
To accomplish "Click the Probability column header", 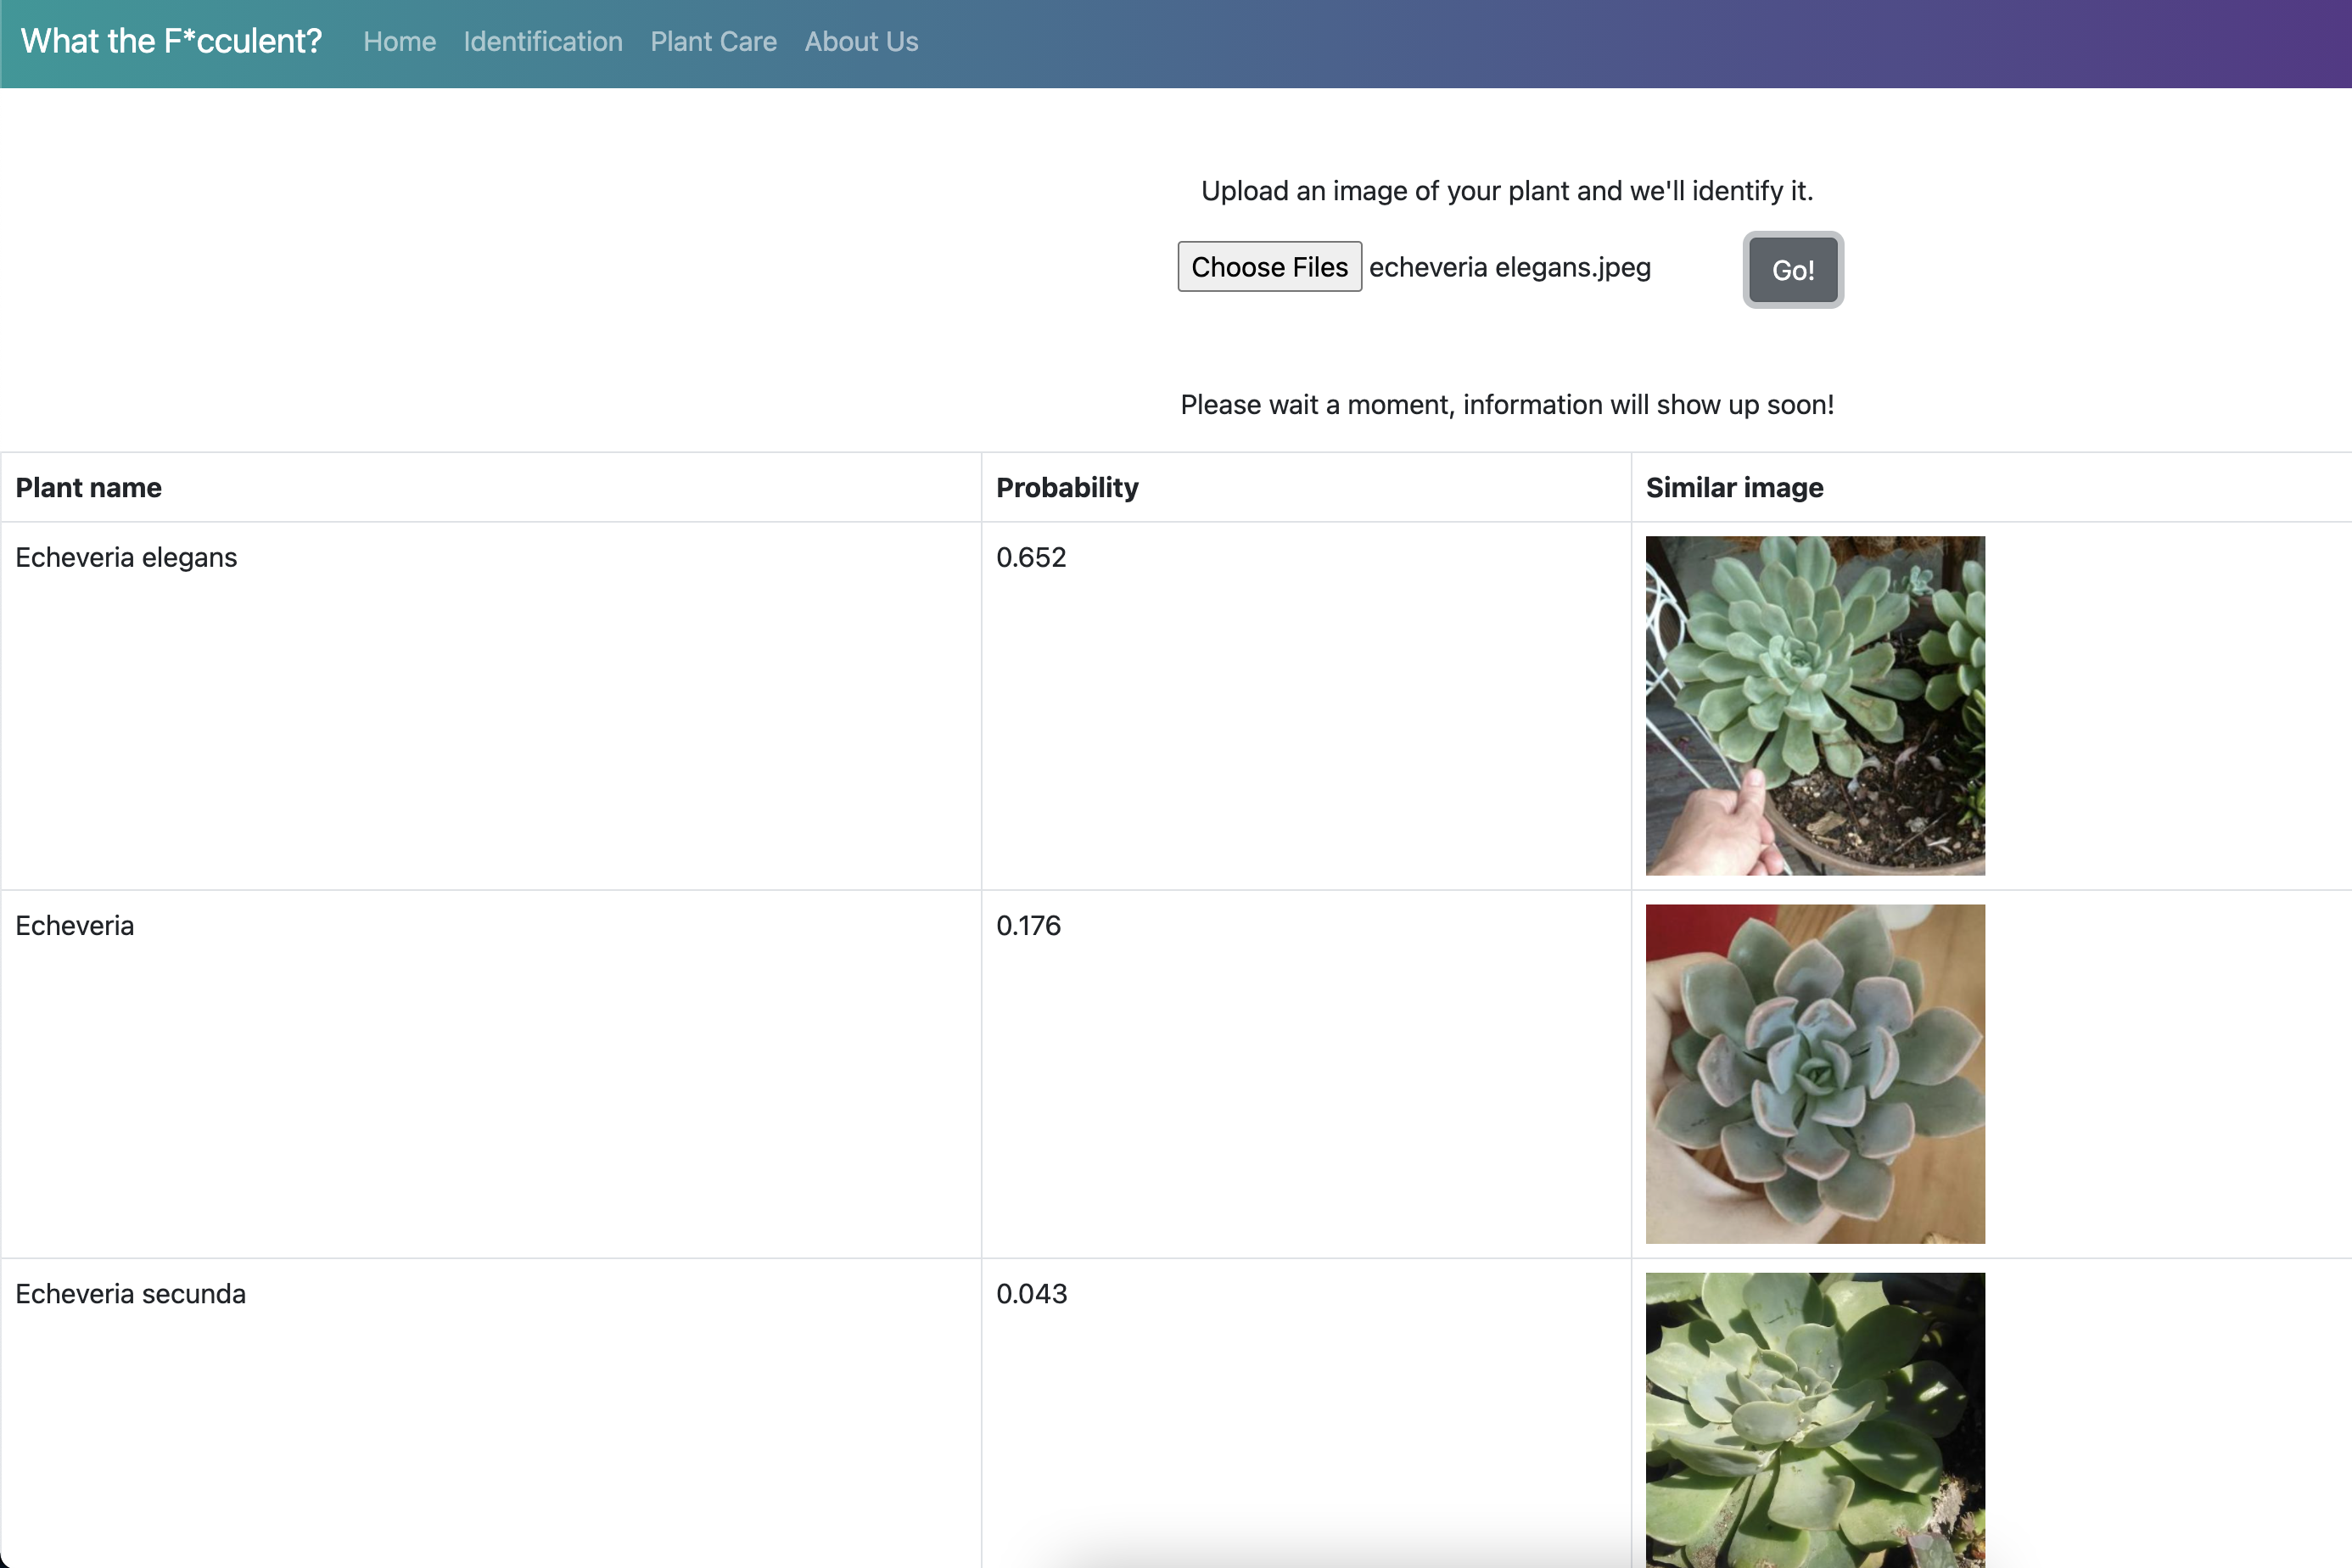I will pyautogui.click(x=1067, y=488).
